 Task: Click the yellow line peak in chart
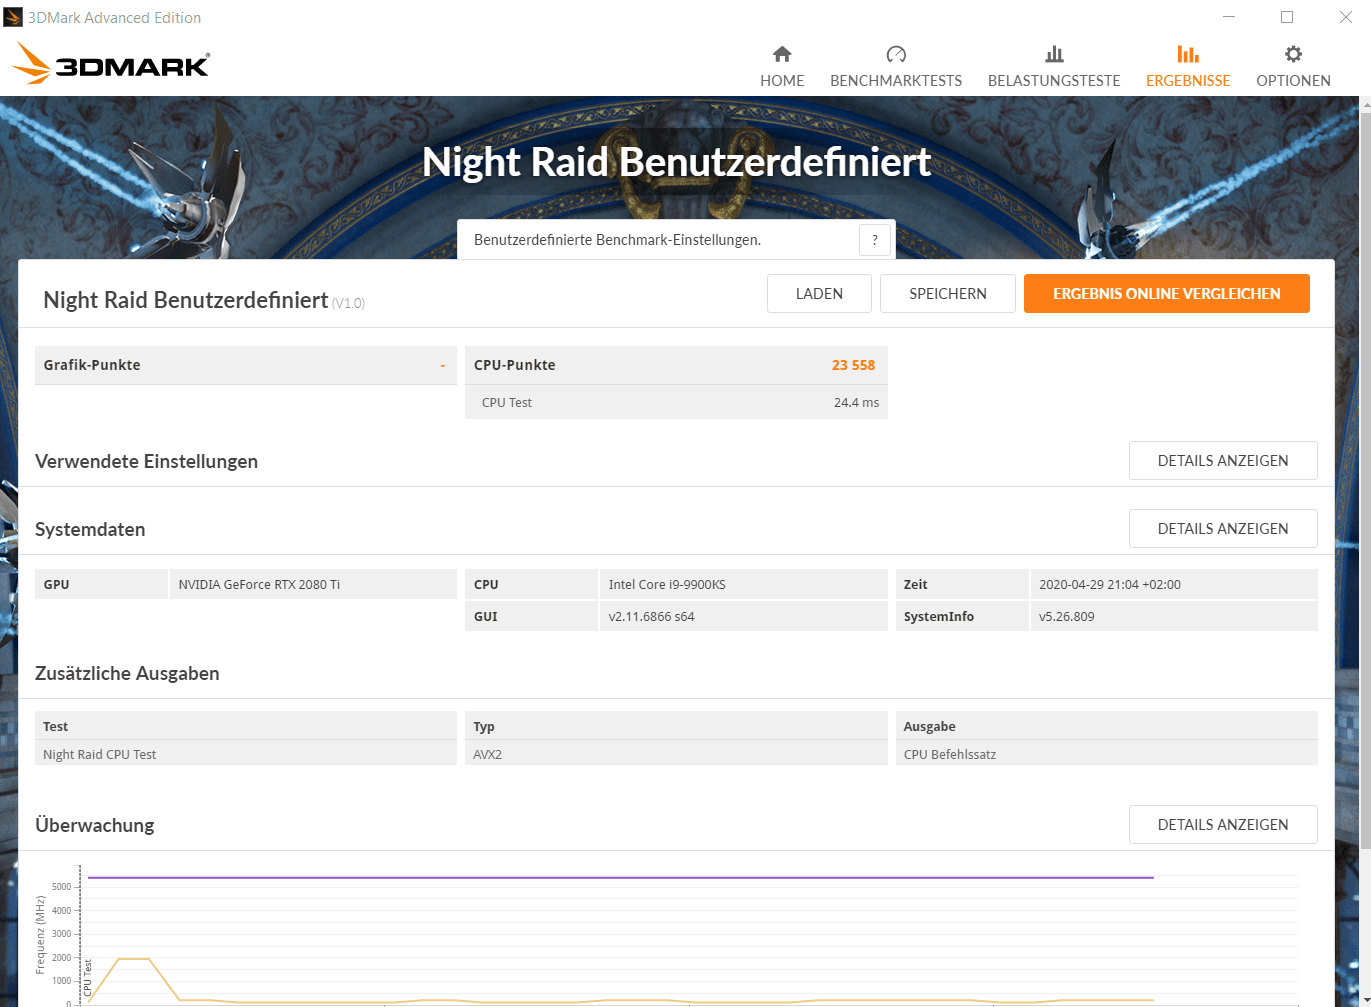pyautogui.click(x=134, y=959)
